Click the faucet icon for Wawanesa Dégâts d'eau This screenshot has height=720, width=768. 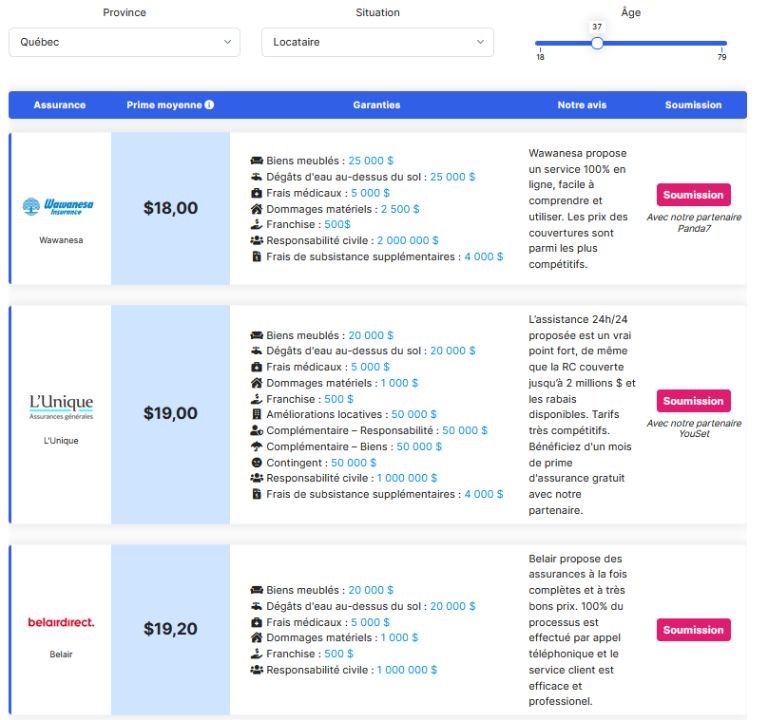(x=257, y=177)
